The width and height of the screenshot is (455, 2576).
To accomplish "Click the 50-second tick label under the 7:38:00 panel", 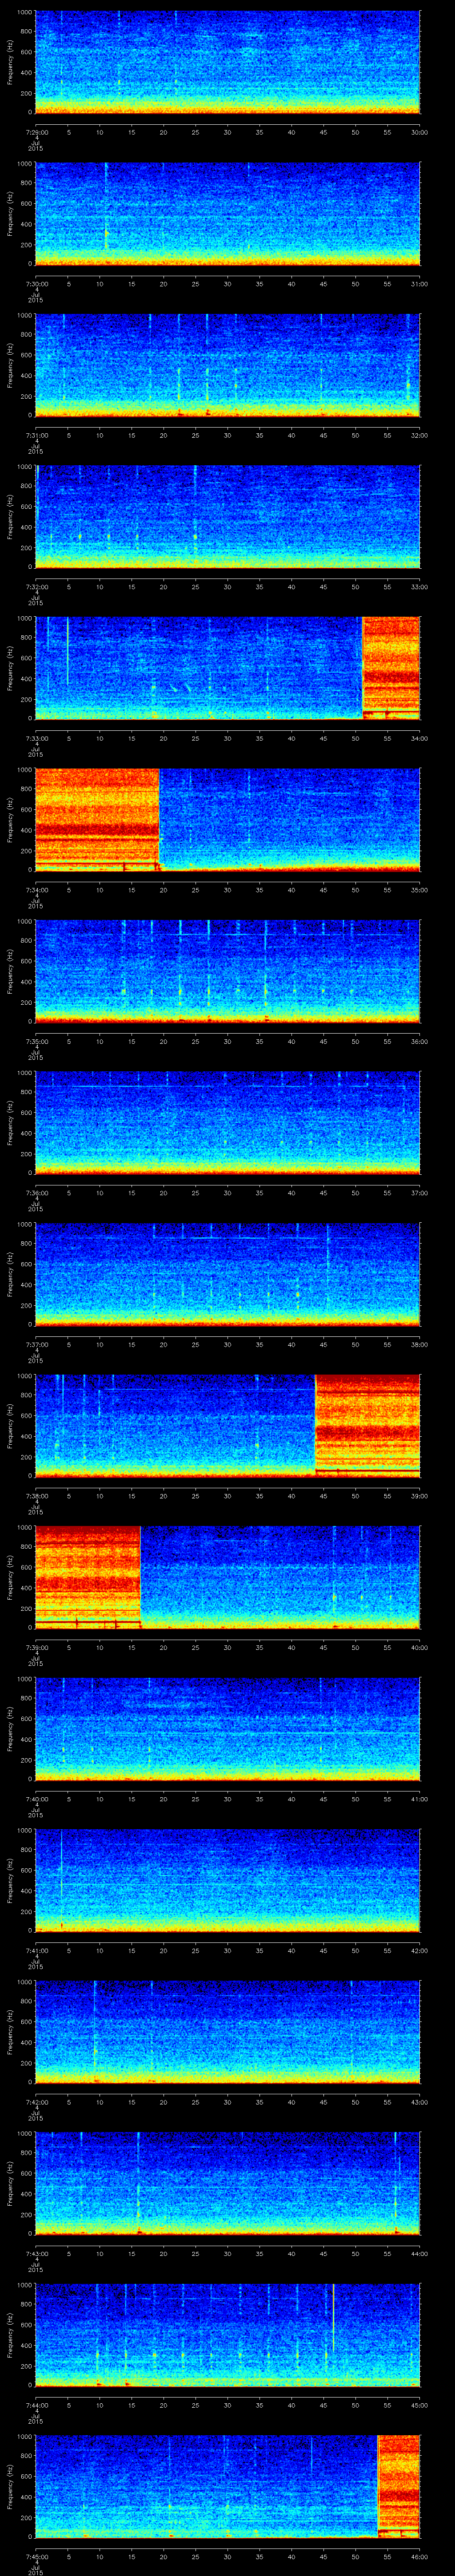I will [x=355, y=1495].
